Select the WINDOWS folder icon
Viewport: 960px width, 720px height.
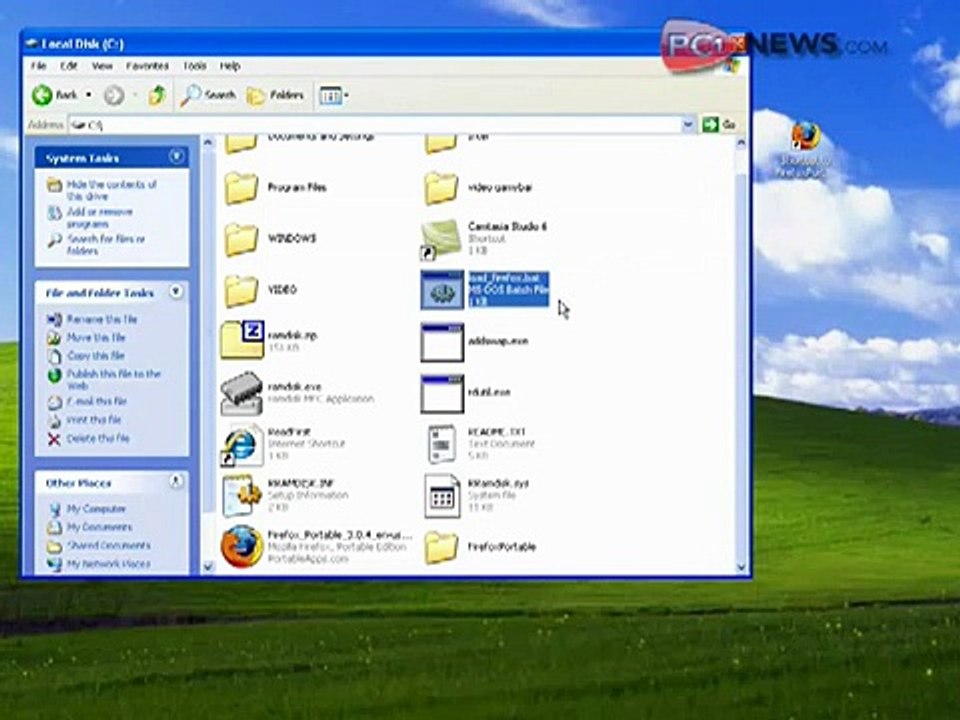[241, 239]
